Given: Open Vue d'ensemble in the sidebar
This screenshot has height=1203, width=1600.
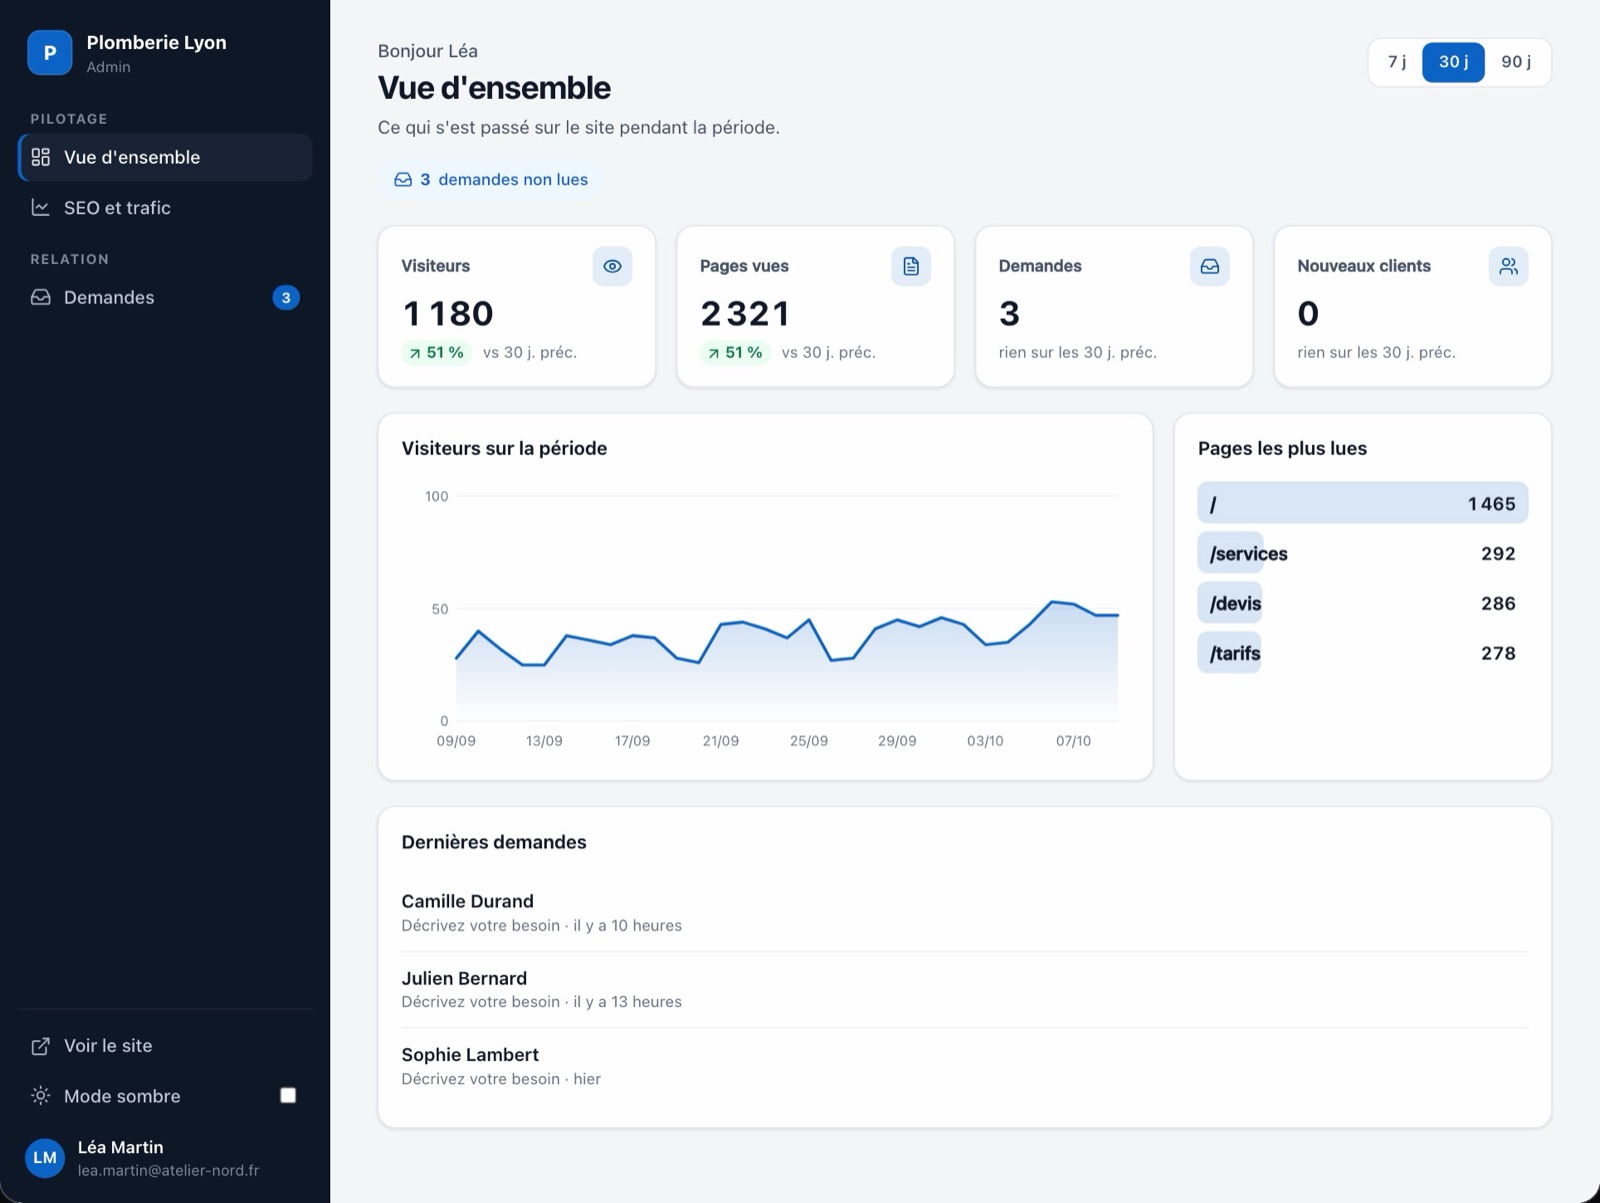Looking at the screenshot, I should click(x=166, y=157).
